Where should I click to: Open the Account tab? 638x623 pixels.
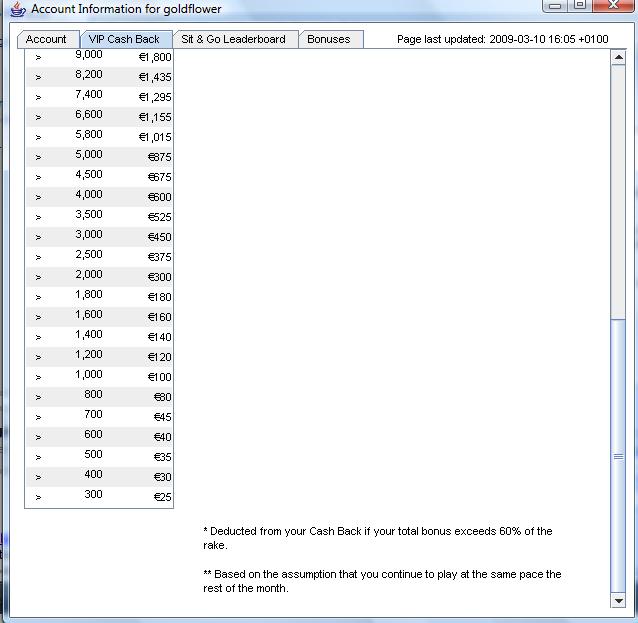pos(48,39)
